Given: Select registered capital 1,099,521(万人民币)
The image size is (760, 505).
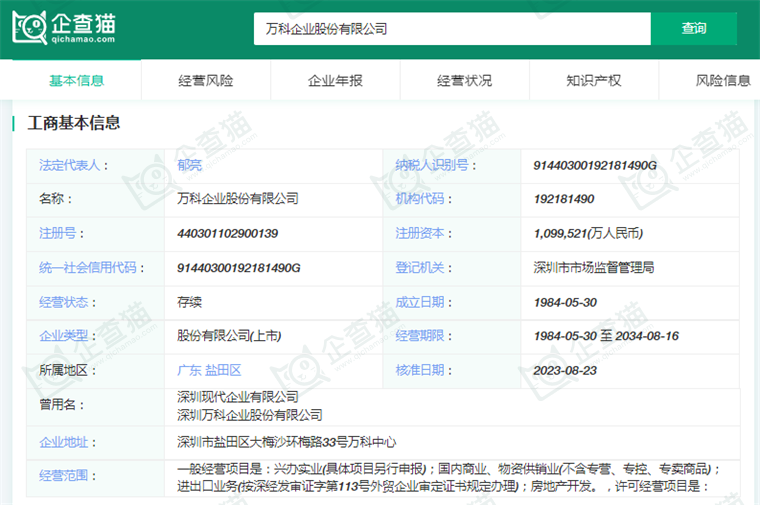Looking at the screenshot, I should (588, 233).
